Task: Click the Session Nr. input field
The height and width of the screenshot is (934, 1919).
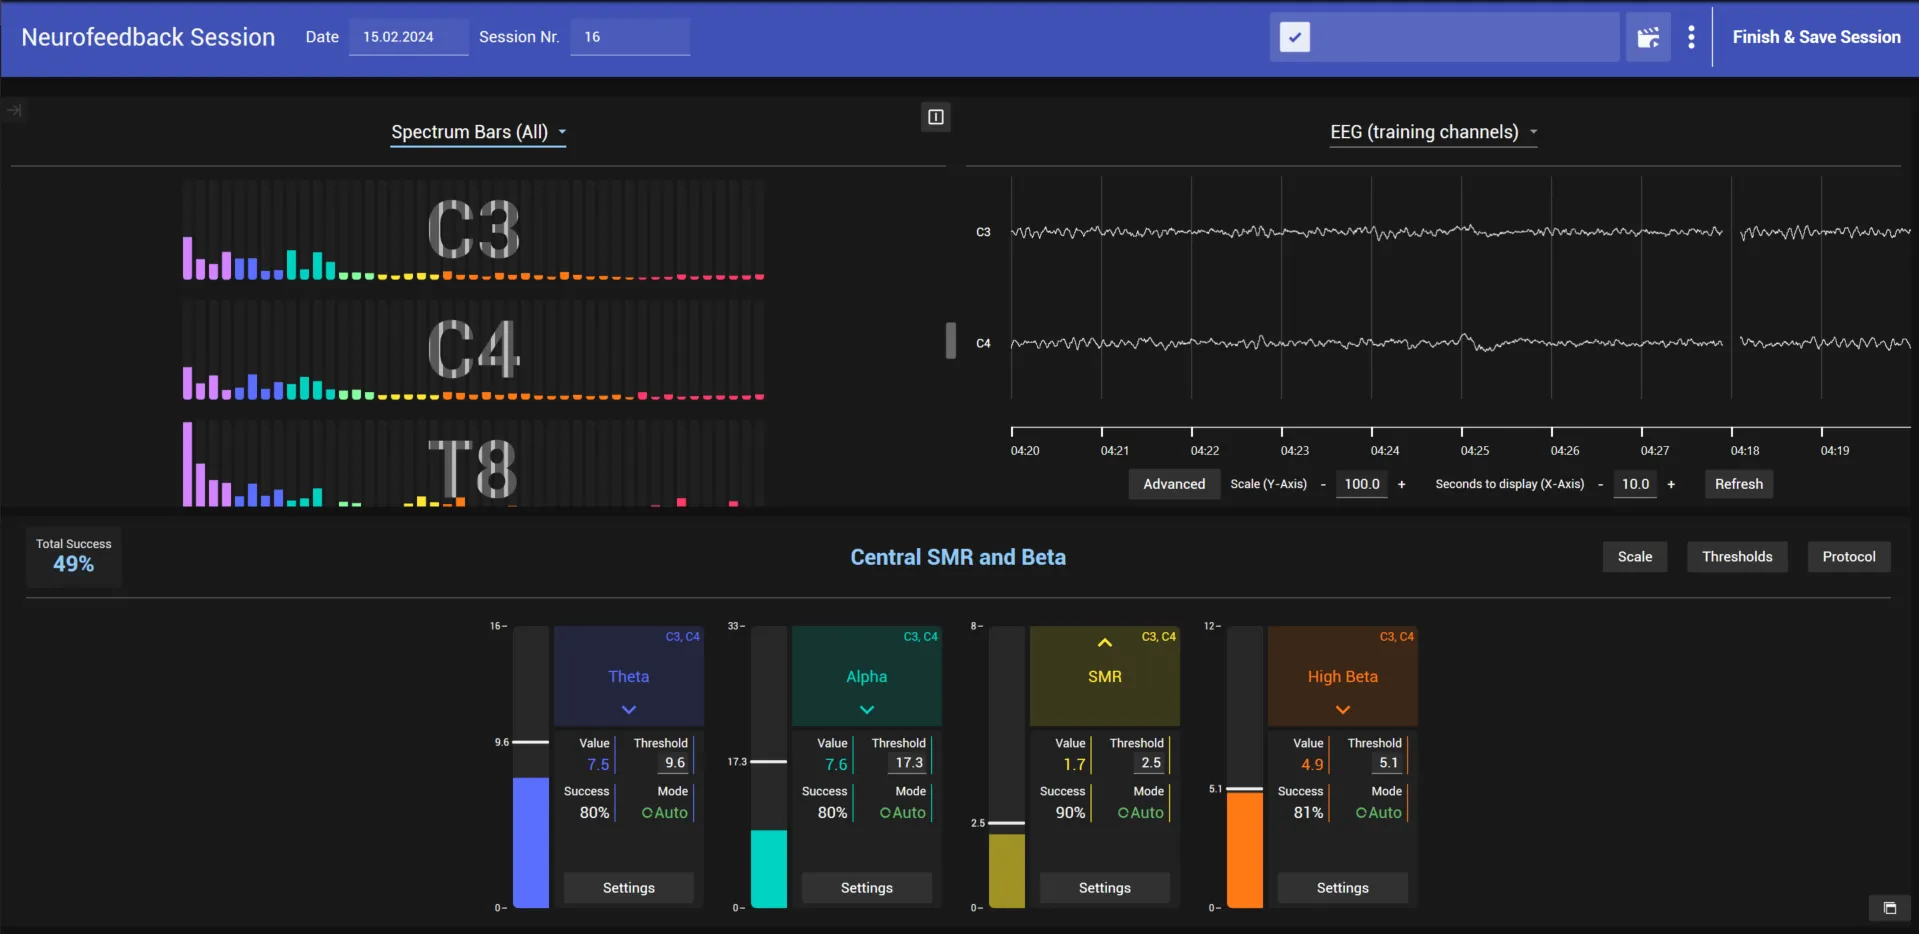Action: [630, 37]
